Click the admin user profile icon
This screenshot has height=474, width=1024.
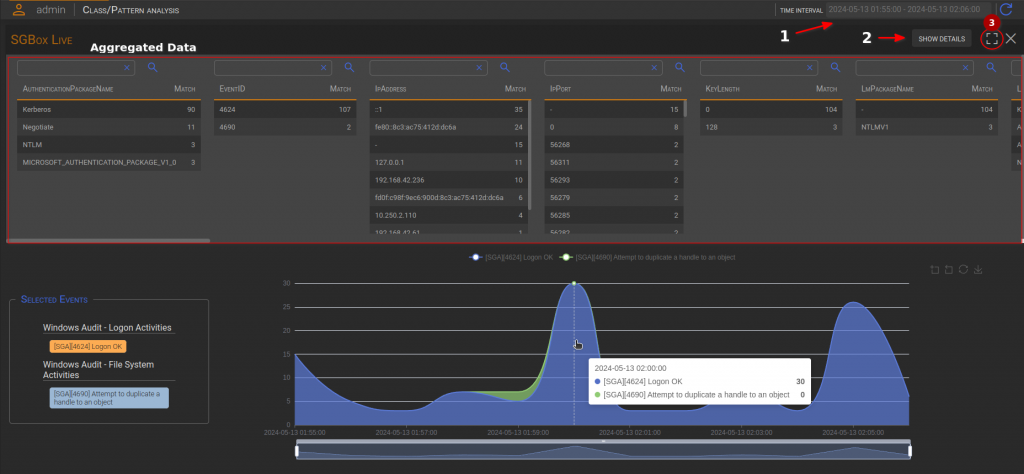point(19,10)
